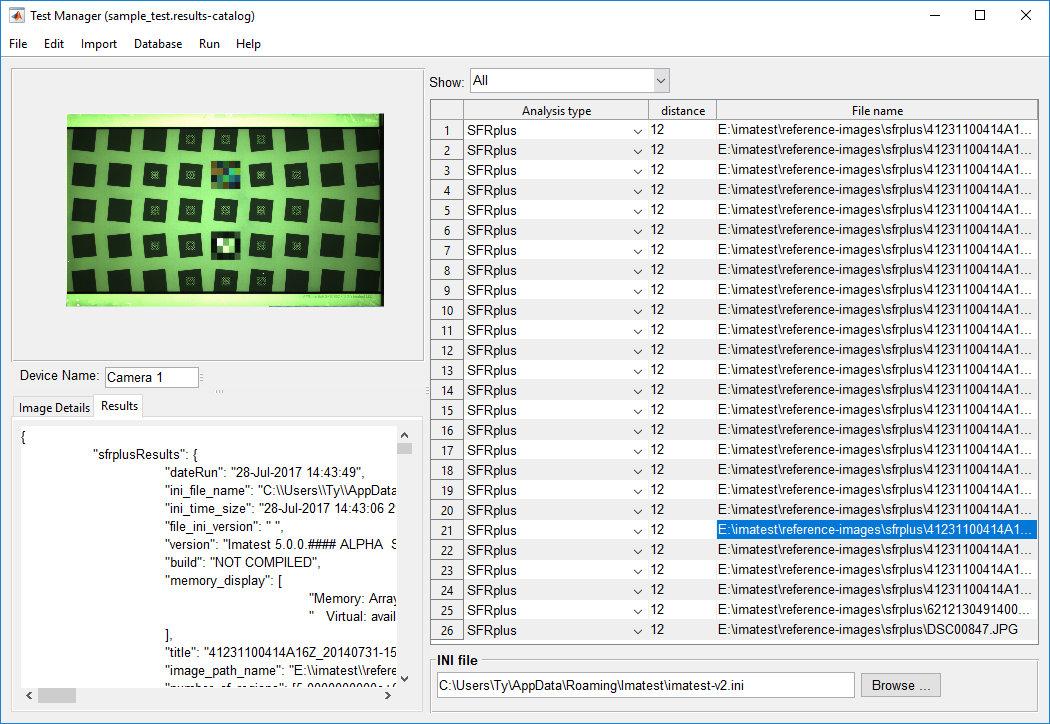This screenshot has width=1050, height=724.
Task: Click the Analysis type column header
Action: 556,111
